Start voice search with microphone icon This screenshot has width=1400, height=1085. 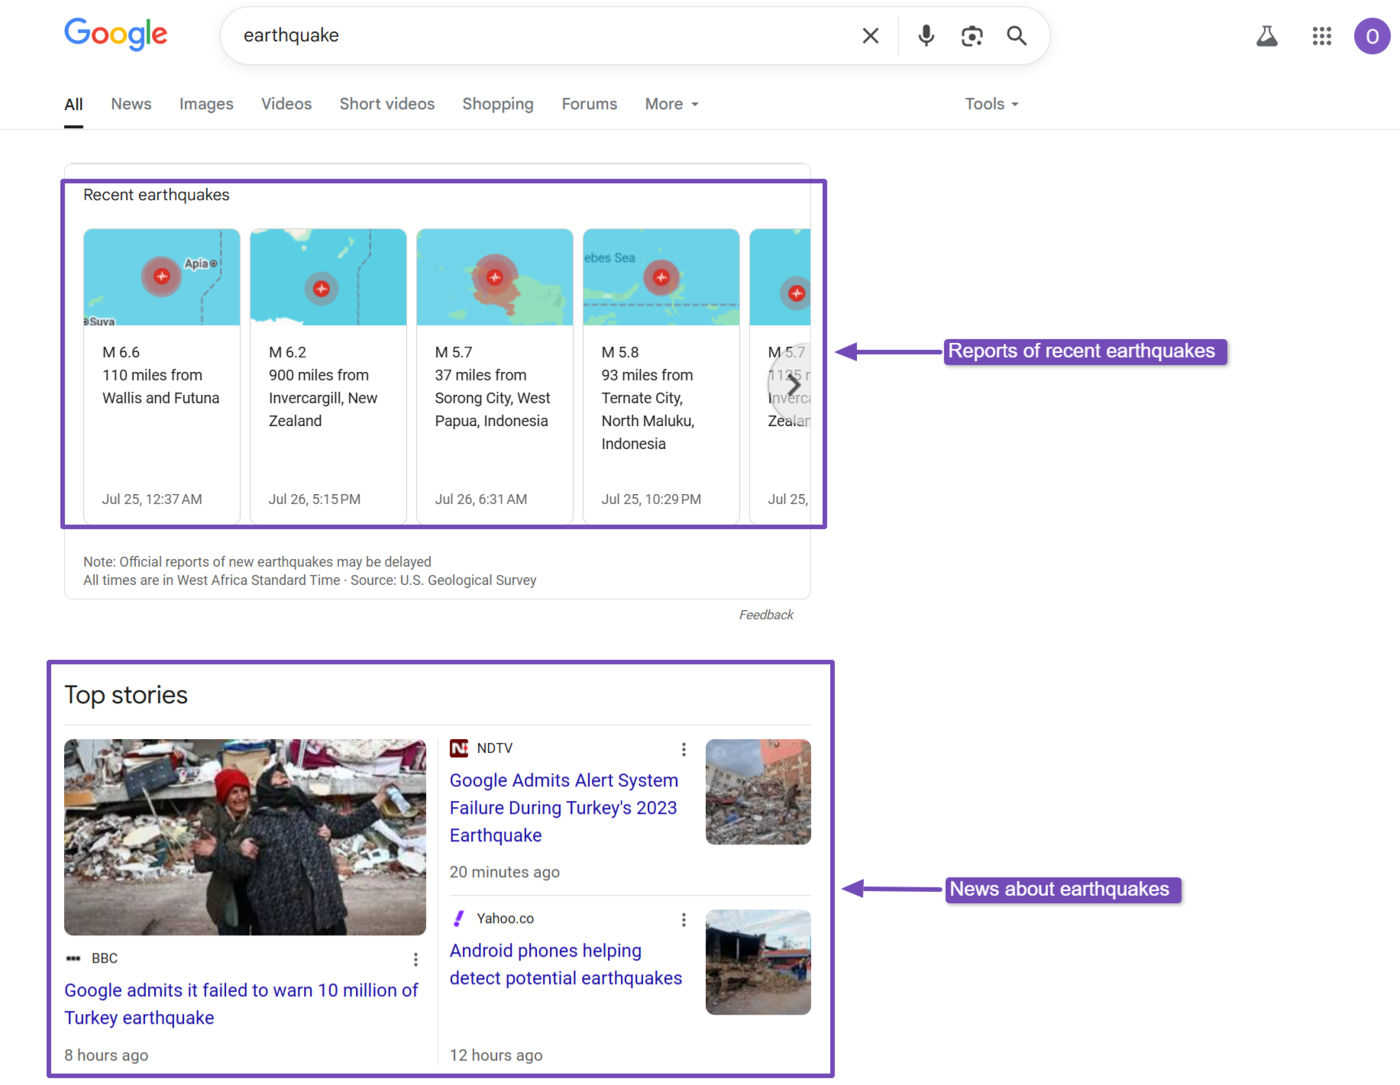click(926, 36)
